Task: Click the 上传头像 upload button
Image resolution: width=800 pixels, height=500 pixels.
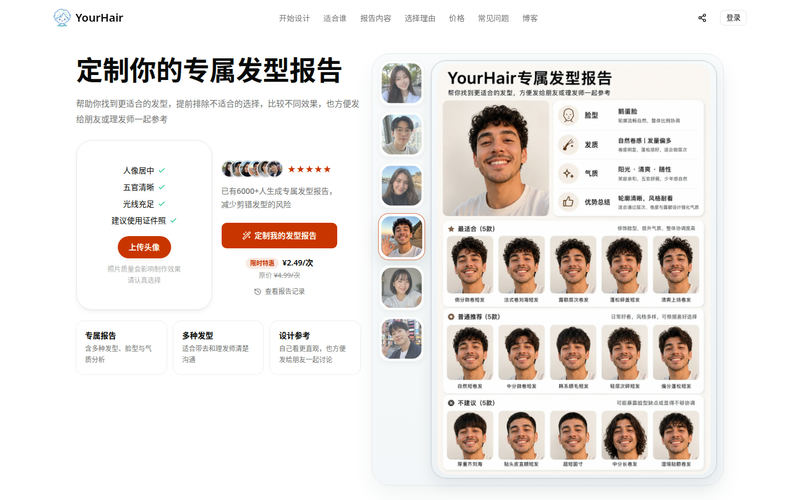Action: tap(144, 247)
